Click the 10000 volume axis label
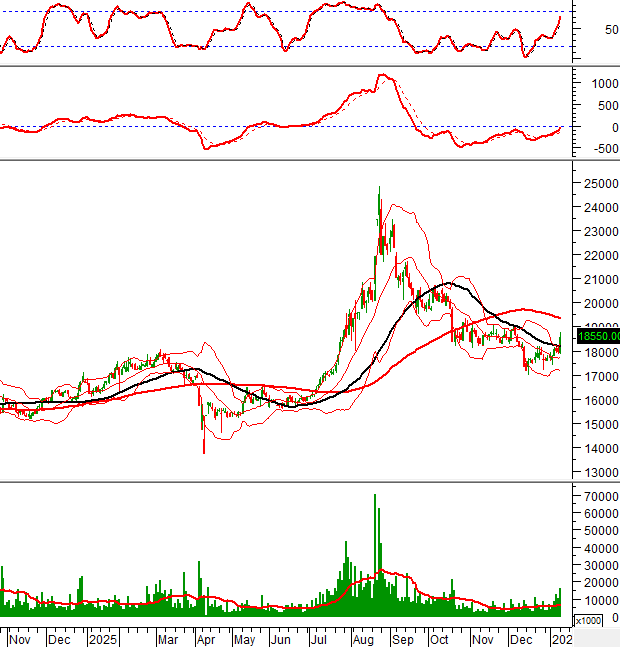Viewport: 620px width, 647px height. [x=598, y=600]
